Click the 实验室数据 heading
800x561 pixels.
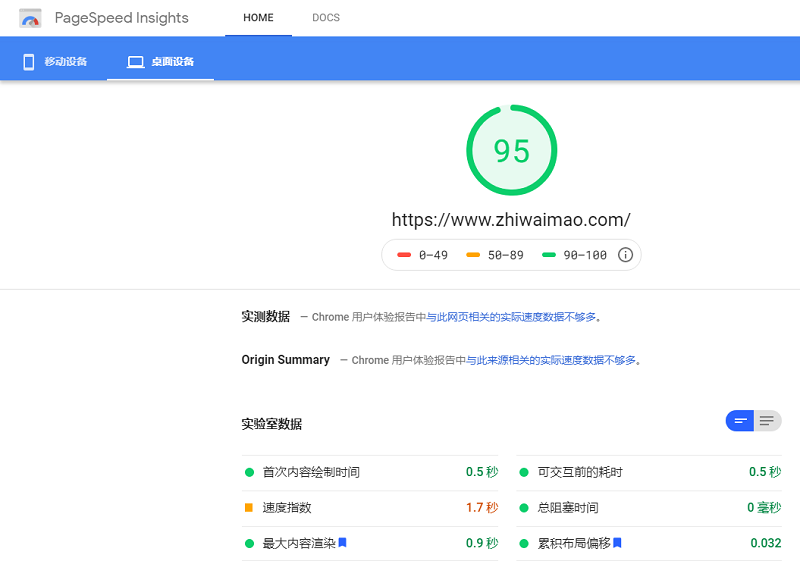click(x=271, y=424)
